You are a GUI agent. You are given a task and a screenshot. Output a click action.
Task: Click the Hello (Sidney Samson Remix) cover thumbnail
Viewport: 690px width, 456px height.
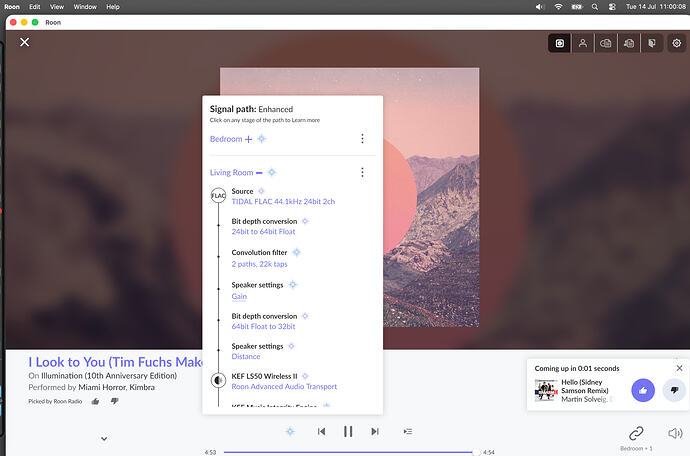point(546,390)
